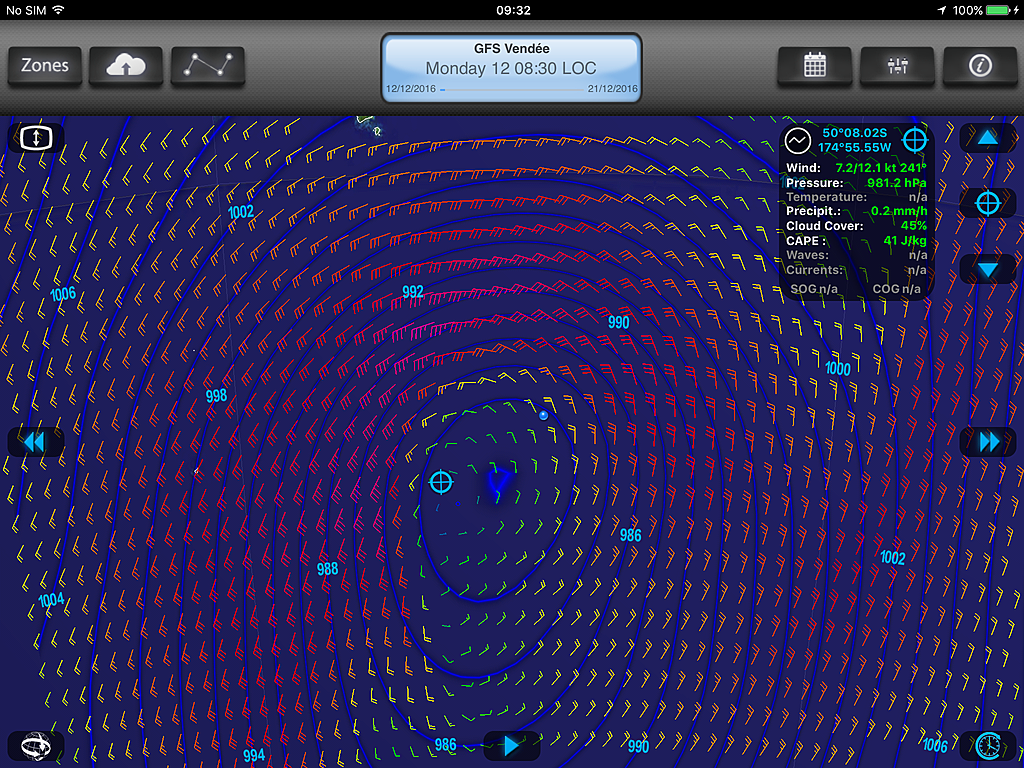Tap the battery status indicator
Screen dimensions: 1024x768
[x=1000, y=10]
